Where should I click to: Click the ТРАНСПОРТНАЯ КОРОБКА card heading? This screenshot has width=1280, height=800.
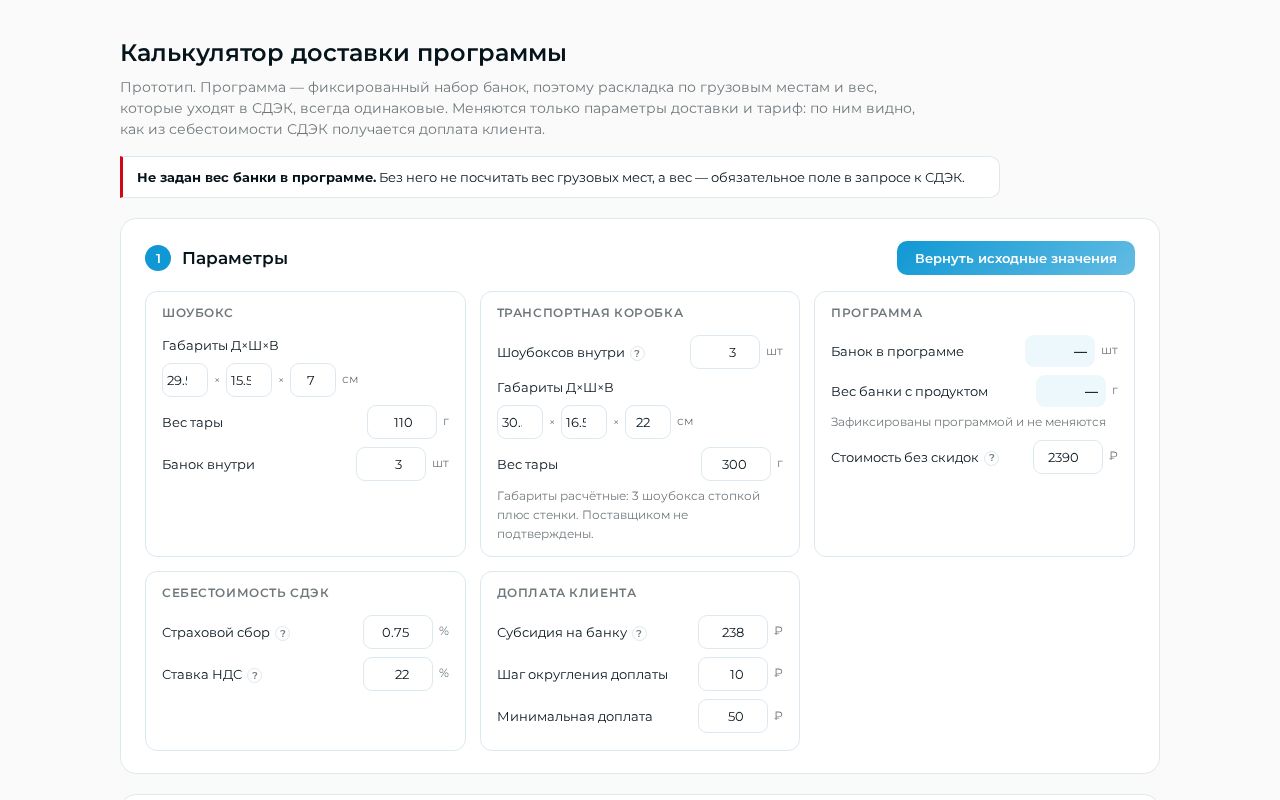click(590, 313)
